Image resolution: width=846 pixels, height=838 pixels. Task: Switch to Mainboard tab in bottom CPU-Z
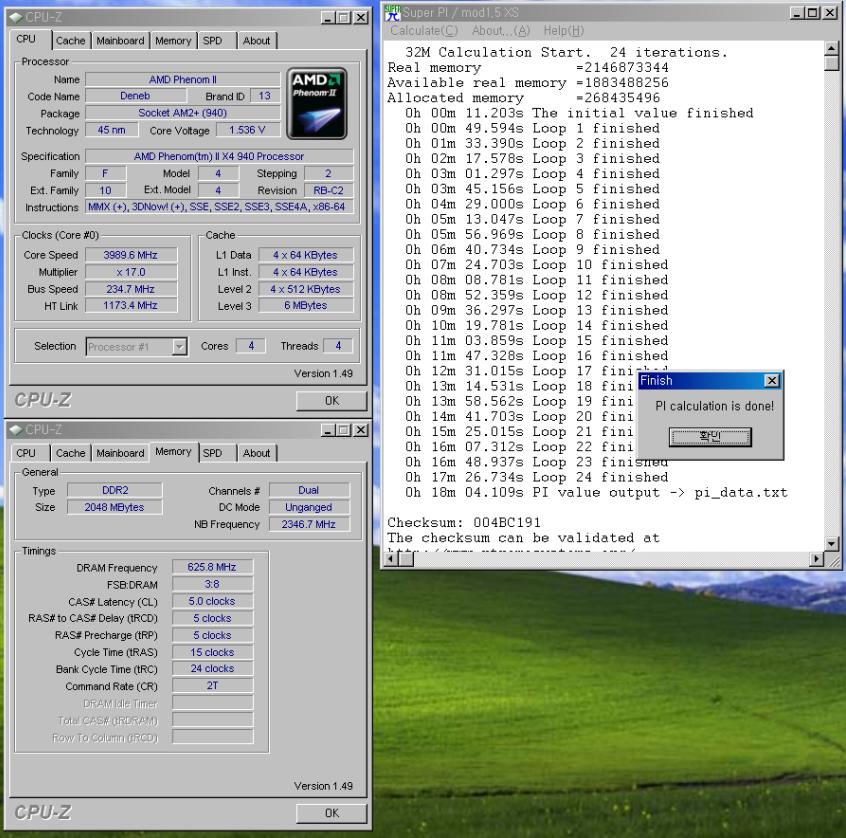coord(120,453)
